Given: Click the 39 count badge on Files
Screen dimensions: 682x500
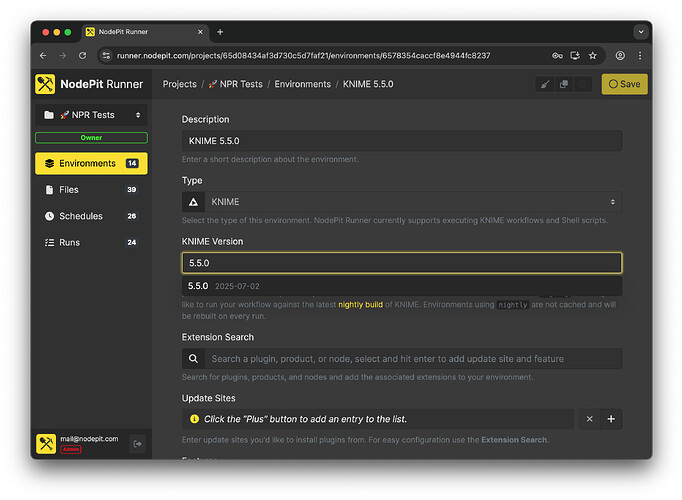Looking at the screenshot, I should point(132,190).
